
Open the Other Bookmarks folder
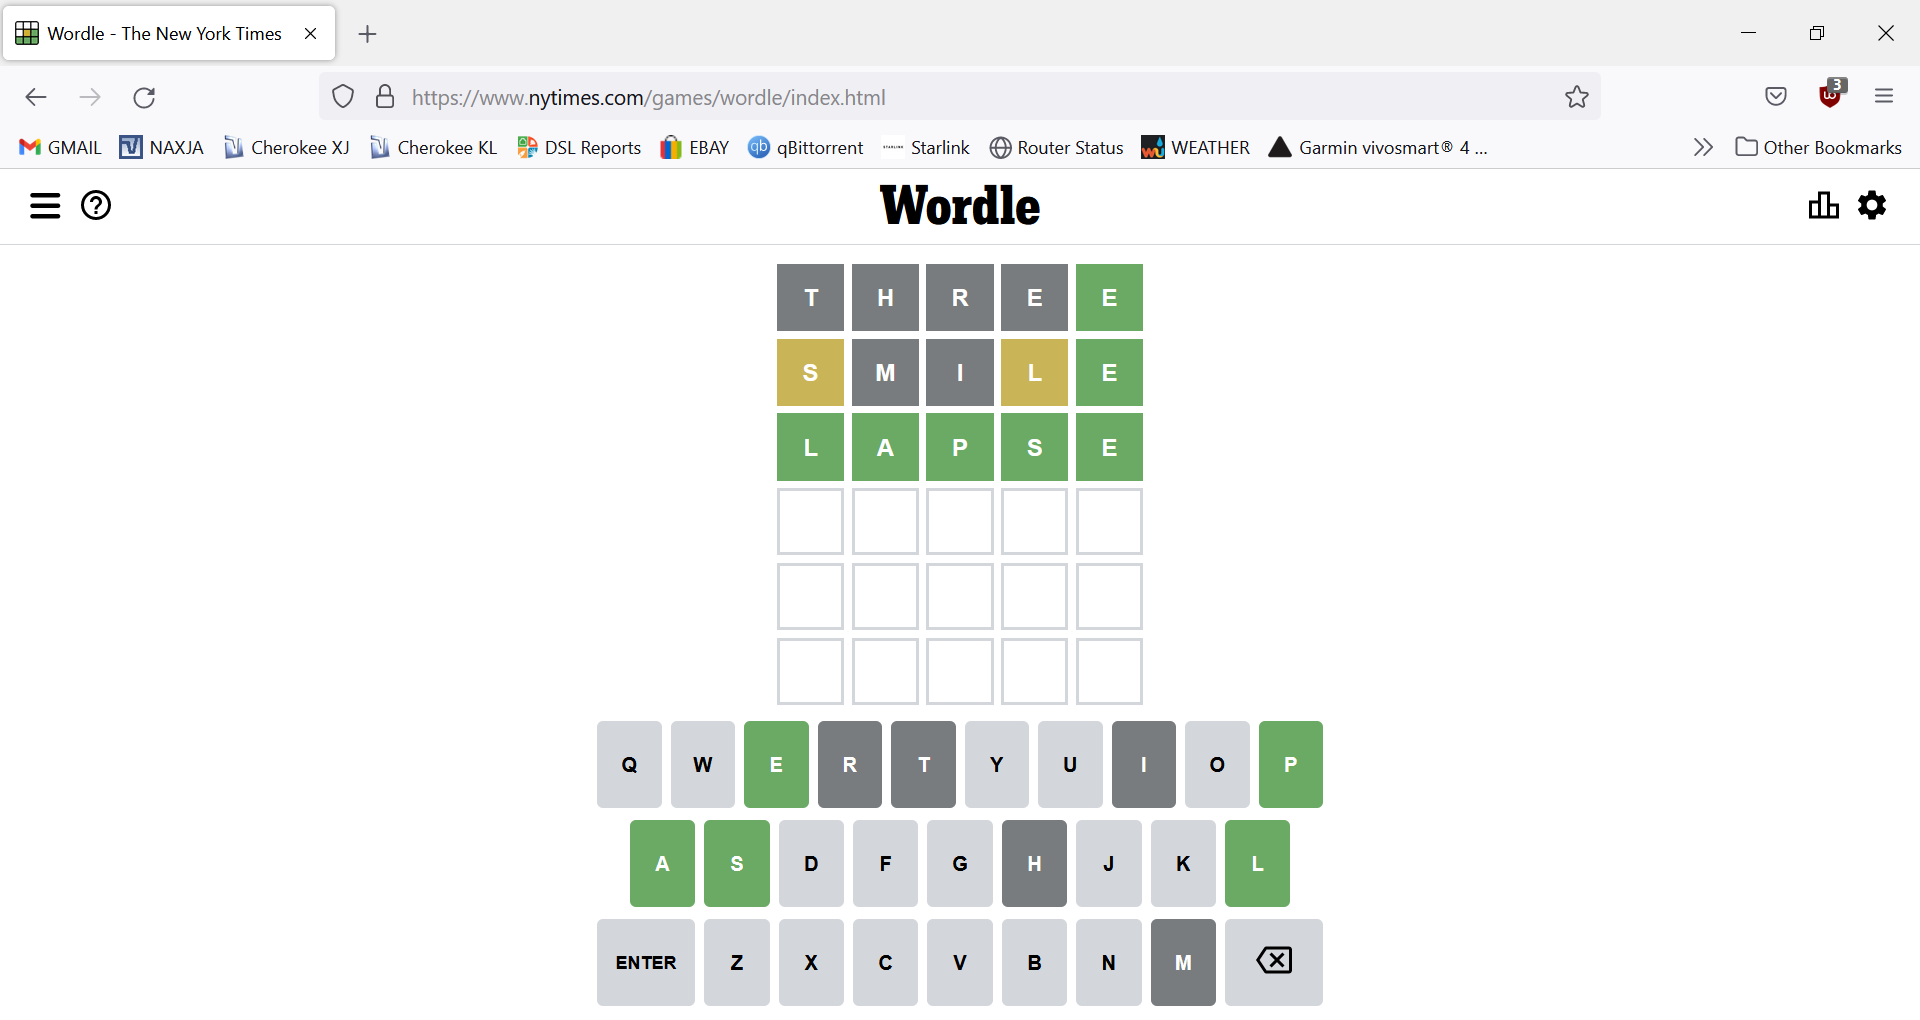1819,148
